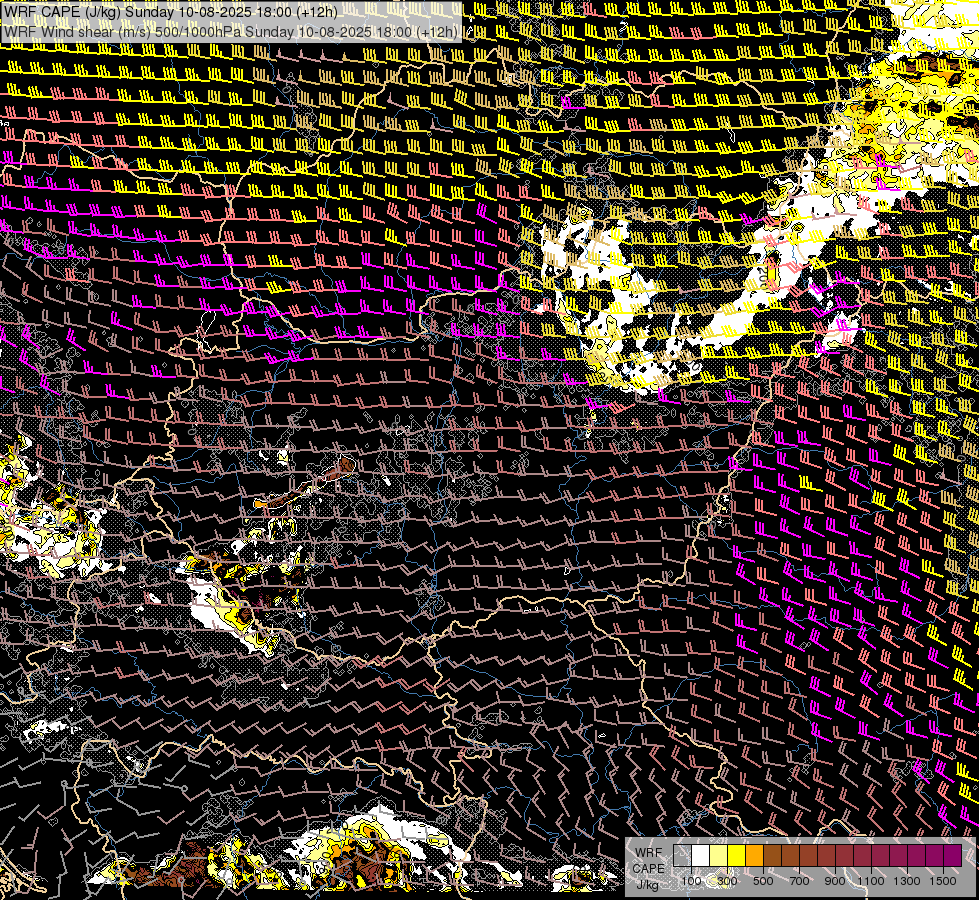Click the '1300' legend value

907,881
